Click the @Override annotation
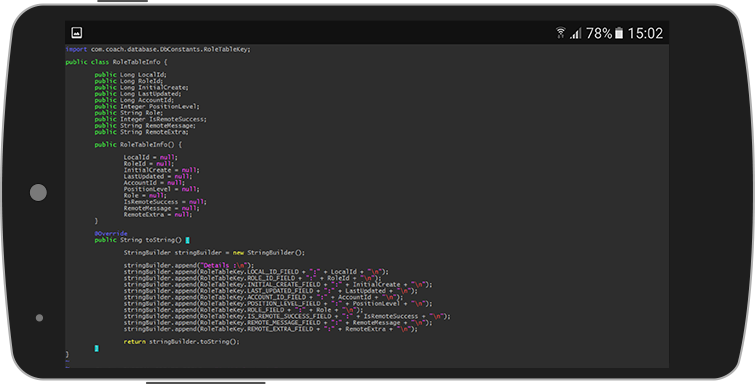Screen dimensions: 755x384 pos(111,233)
